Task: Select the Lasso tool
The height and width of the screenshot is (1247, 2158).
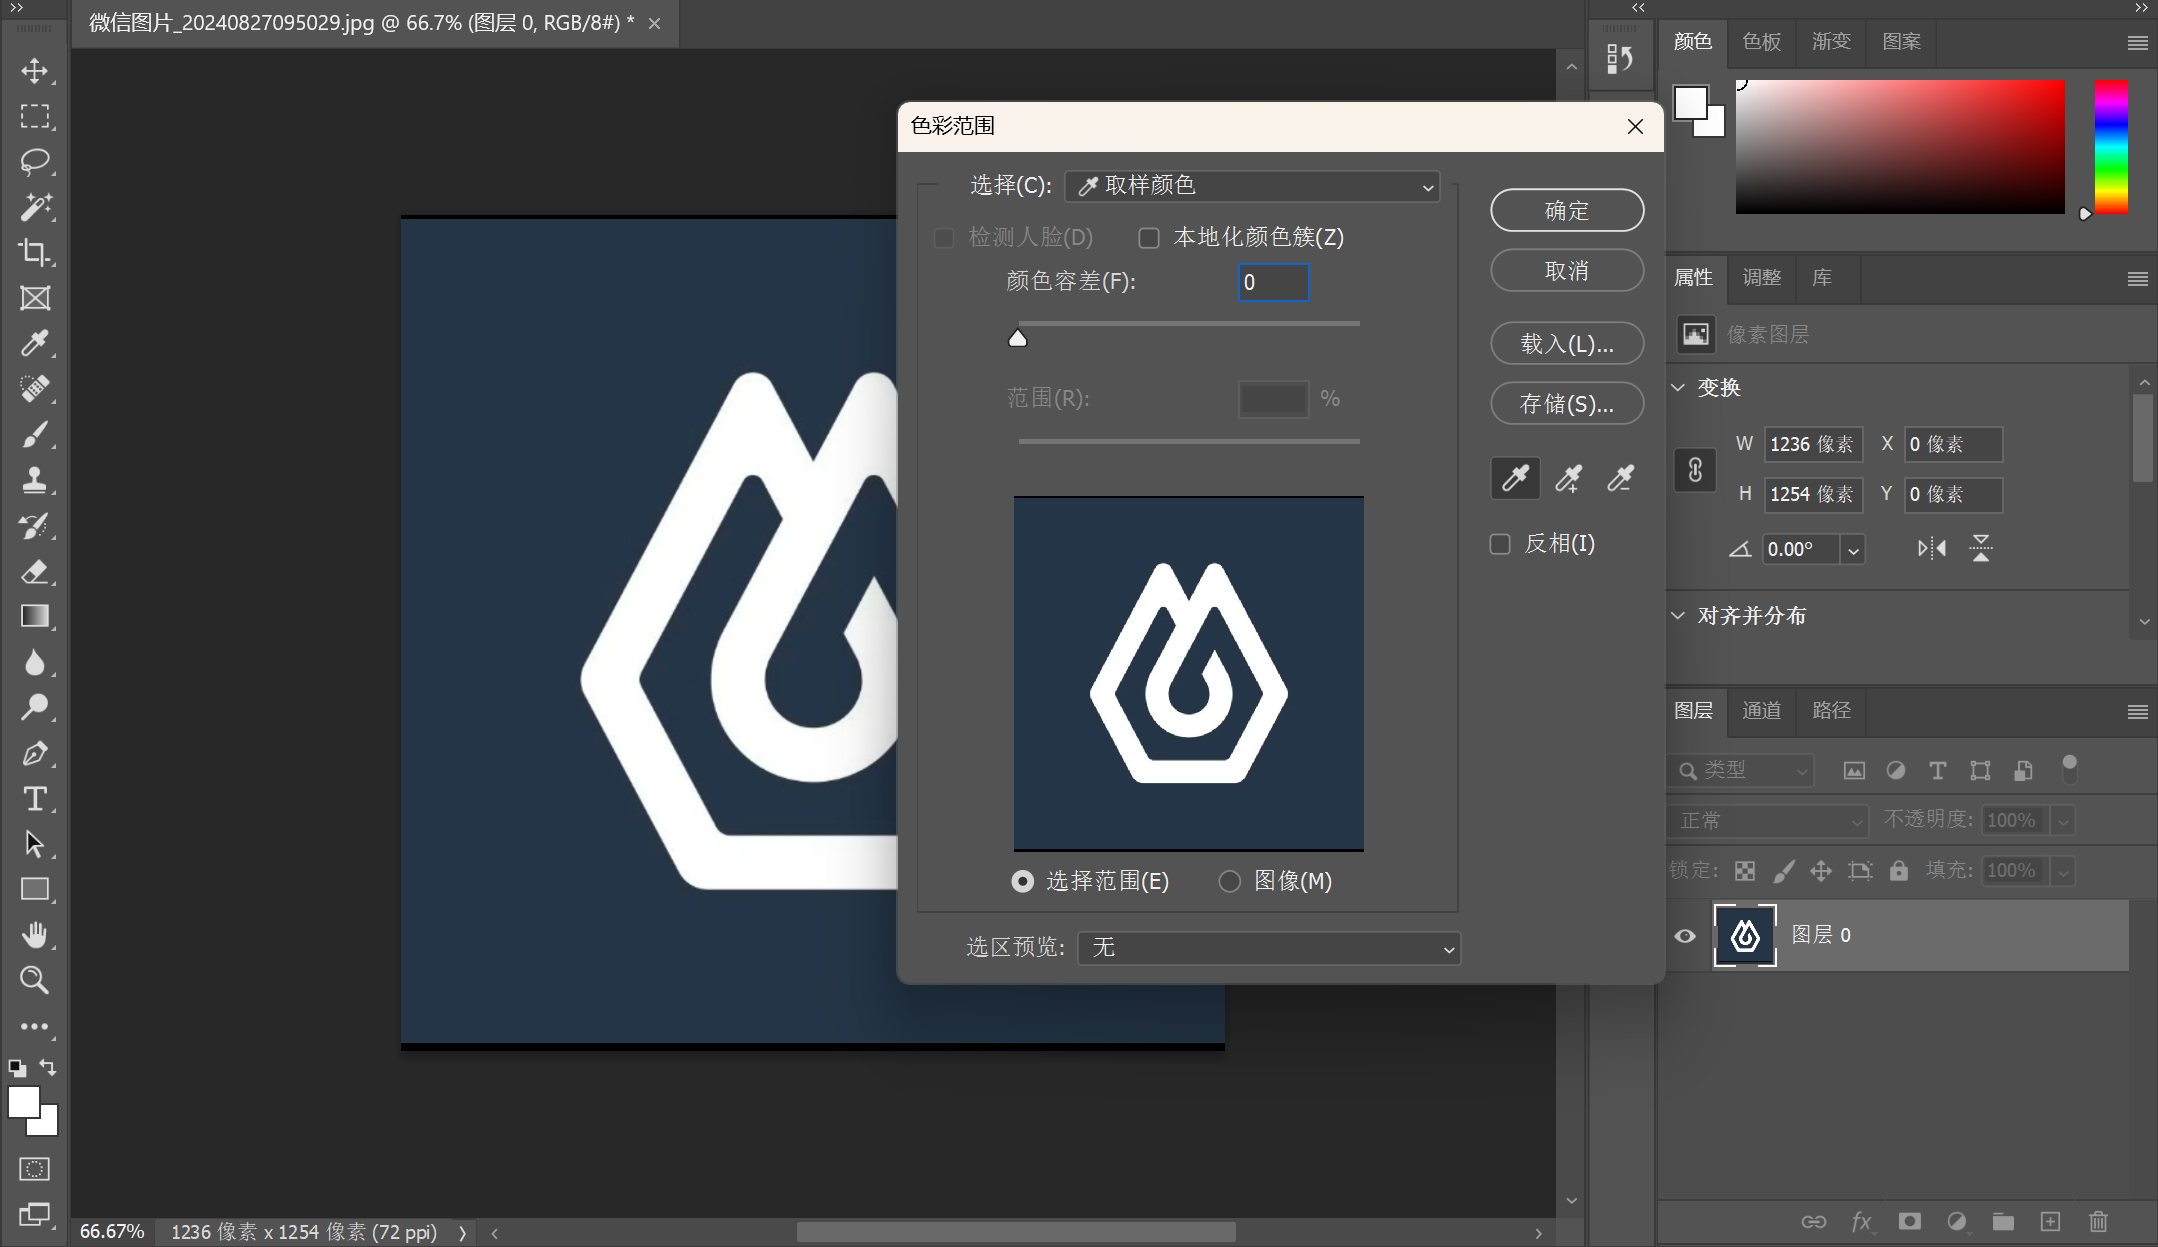Action: pos(35,162)
